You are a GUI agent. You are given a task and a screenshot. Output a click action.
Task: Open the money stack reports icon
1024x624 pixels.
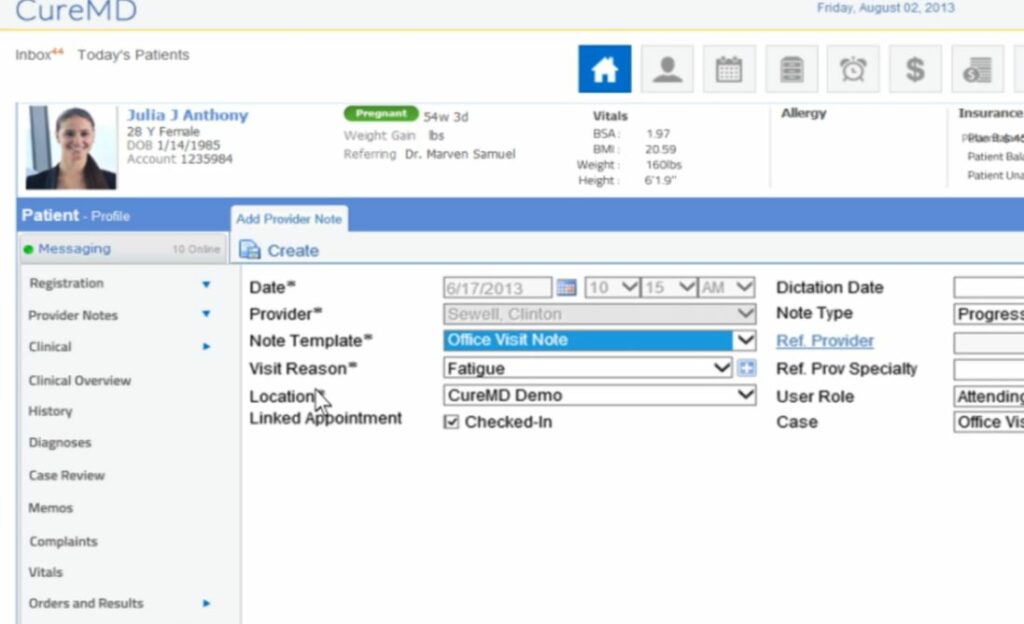977,69
